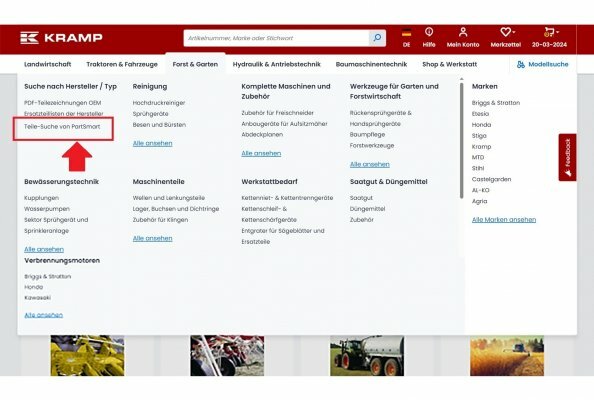This screenshot has width=594, height=400.
Task: Open Abdeckplanen category
Action: [262, 134]
